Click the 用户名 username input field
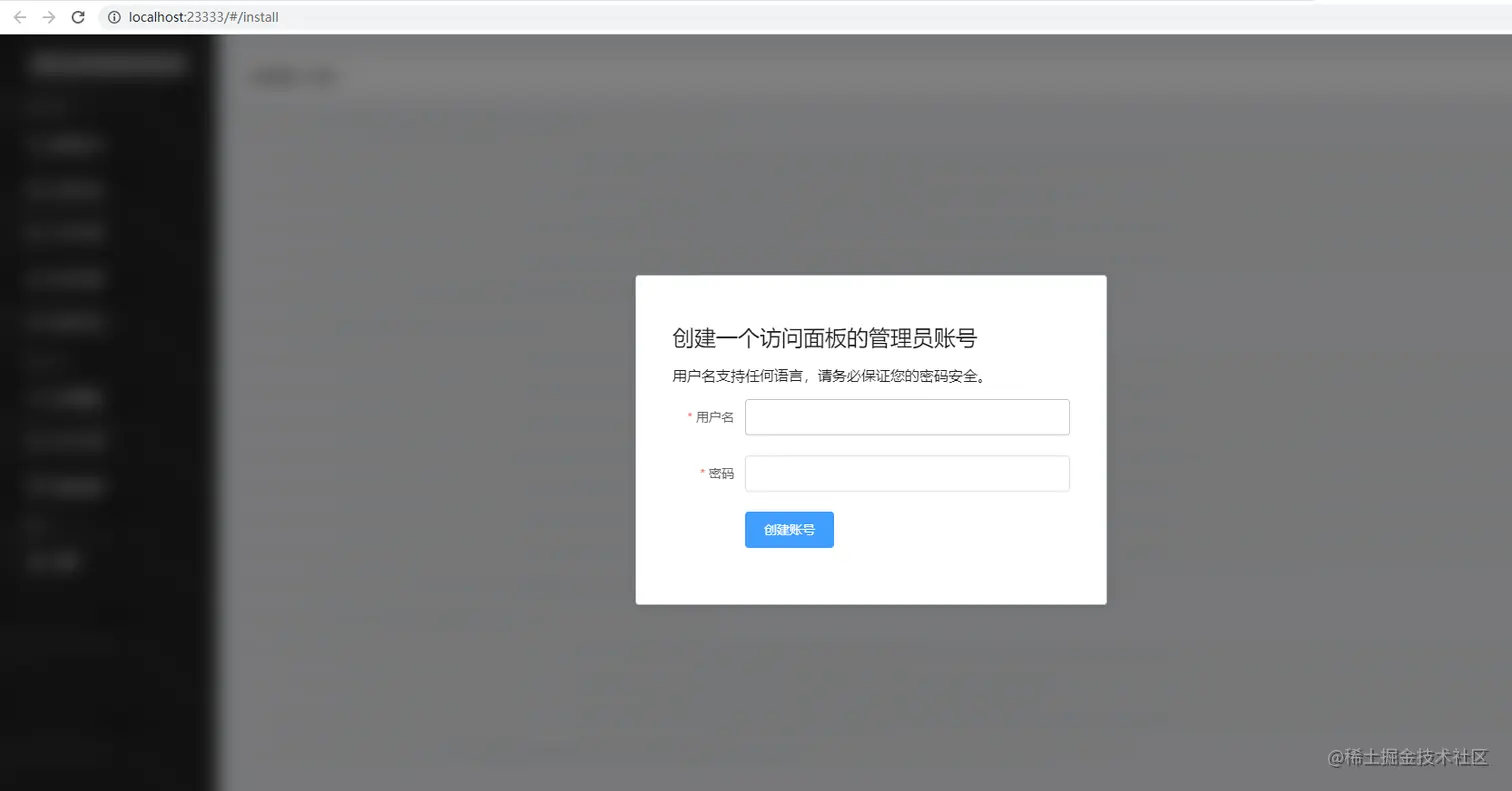The width and height of the screenshot is (1512, 791). click(x=905, y=417)
